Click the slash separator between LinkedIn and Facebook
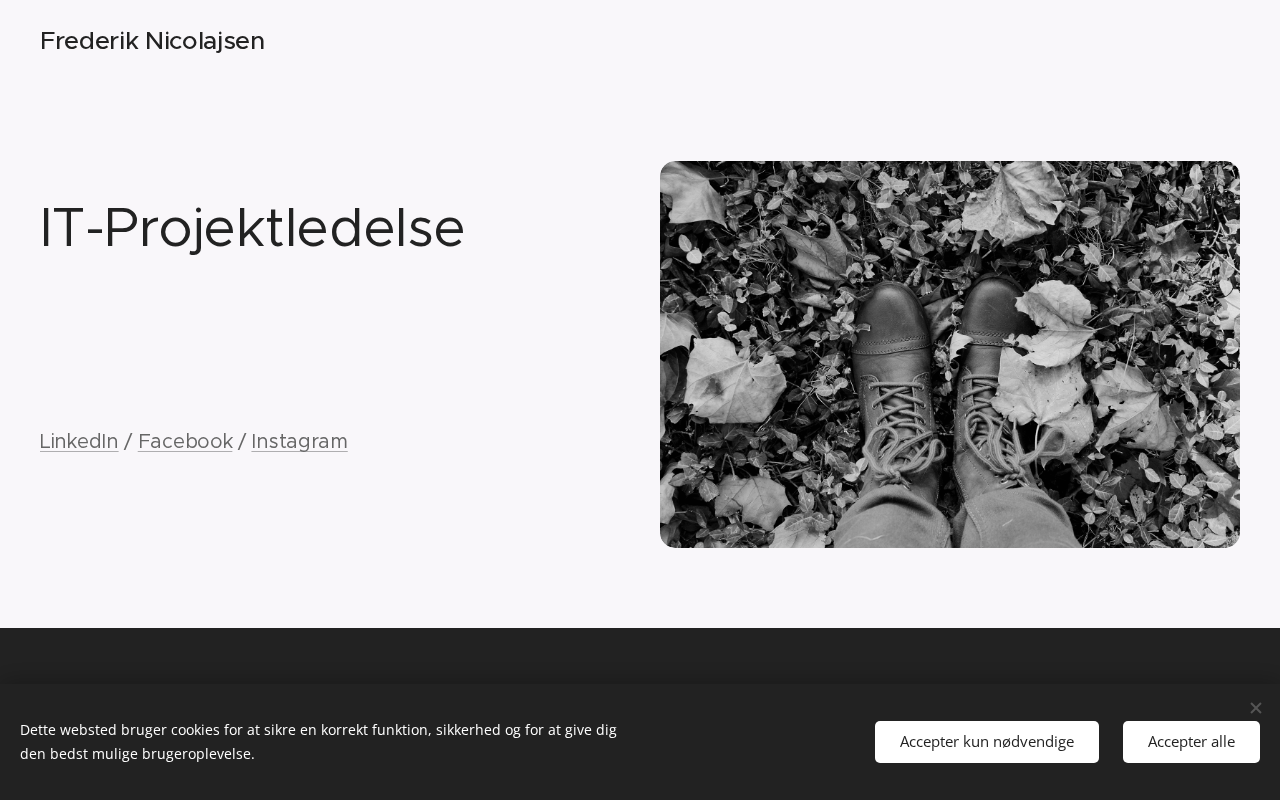 tap(128, 441)
